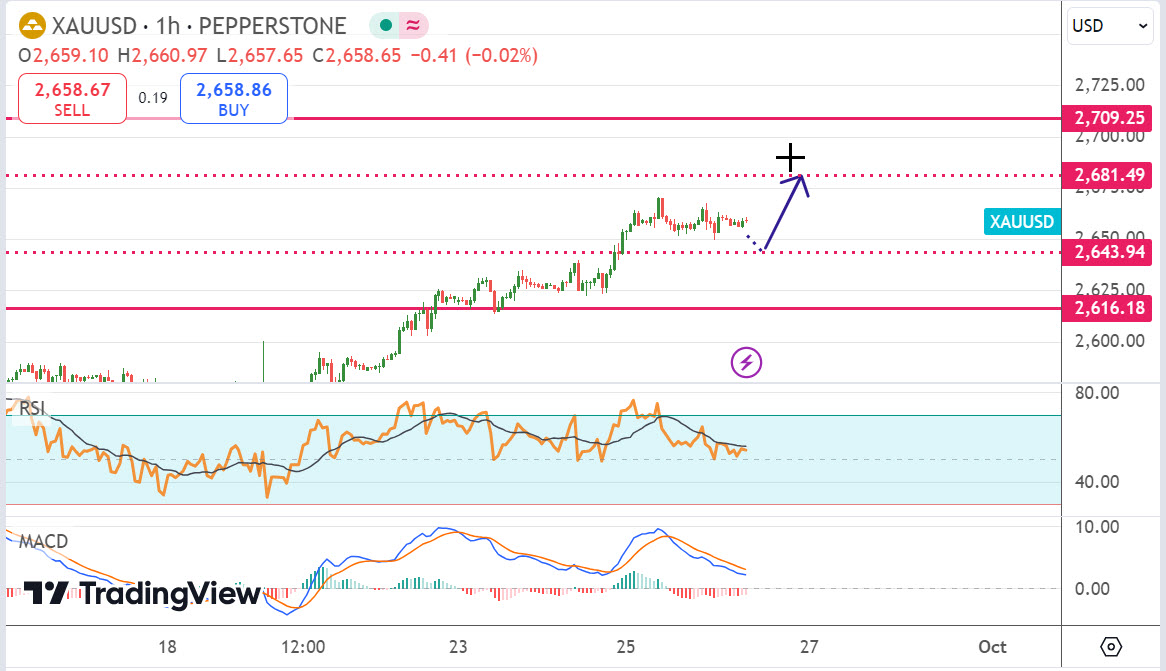The height and width of the screenshot is (671, 1166).
Task: Open the USD currency dropdown
Action: tap(1110, 26)
